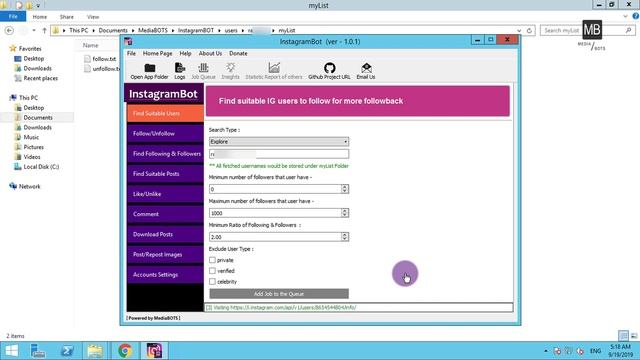Click MediaBOTS in the address path
Screen dimensions: 640x360
tap(153, 31)
